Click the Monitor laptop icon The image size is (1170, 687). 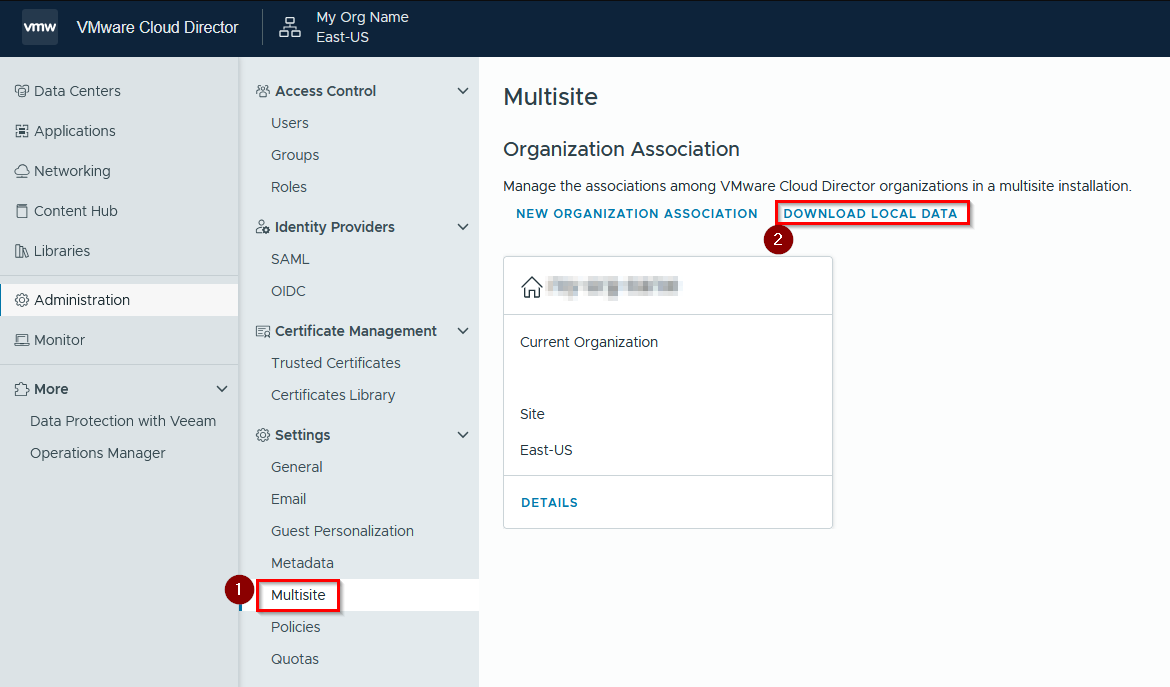(22, 340)
